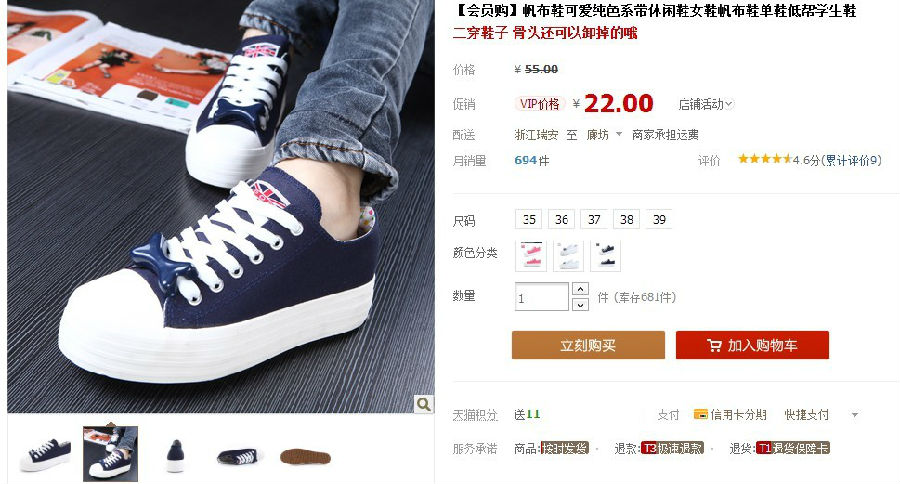Click the 加入购物车 add to cart button
The image size is (900, 484).
(752, 345)
